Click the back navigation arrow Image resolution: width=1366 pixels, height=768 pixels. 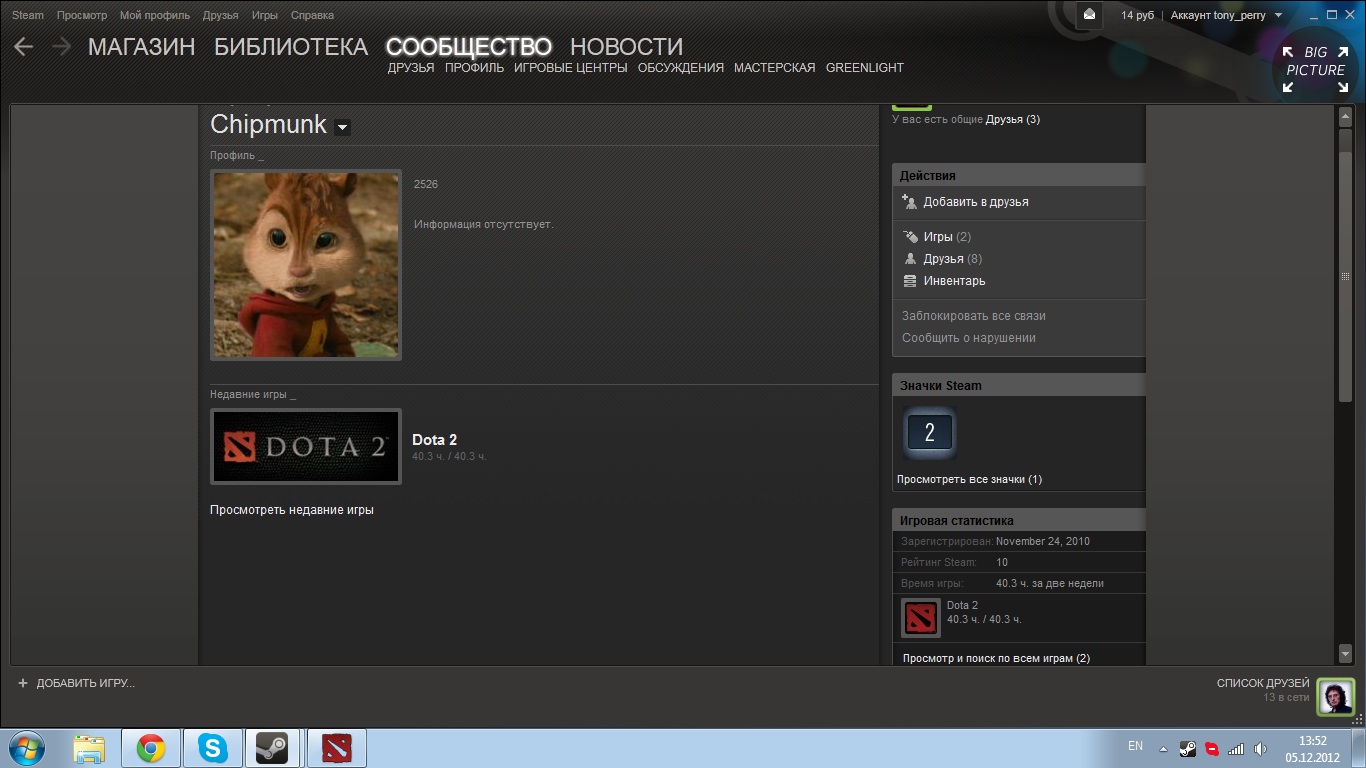24,47
